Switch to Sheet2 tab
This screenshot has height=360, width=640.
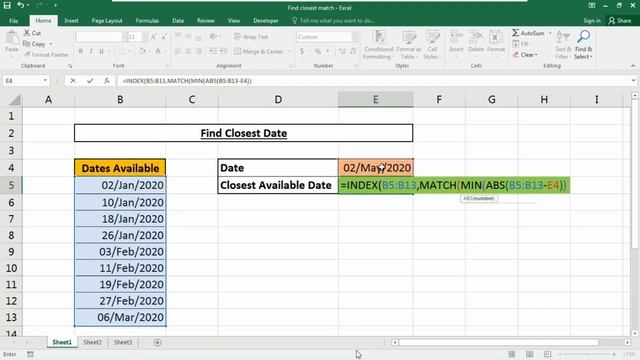tap(92, 342)
